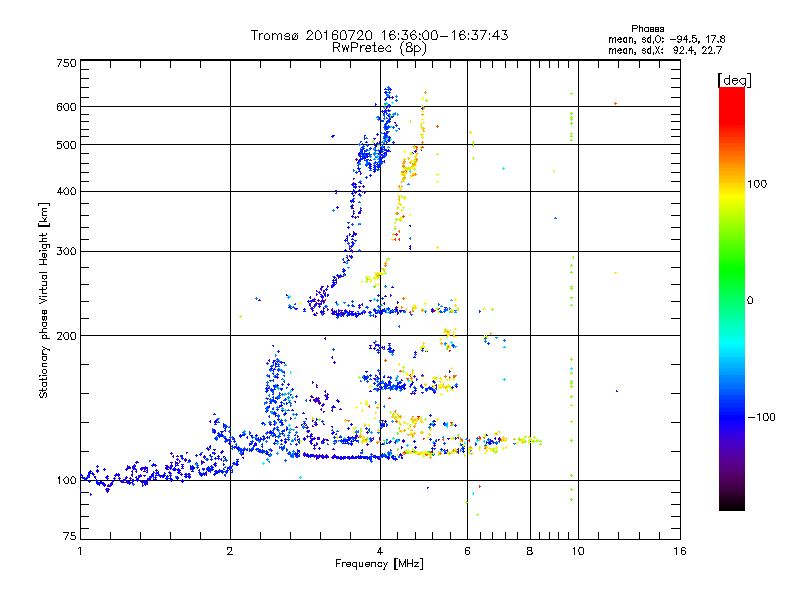Click the x-axis tick label '8'
This screenshot has height=600, width=800.
click(530, 551)
